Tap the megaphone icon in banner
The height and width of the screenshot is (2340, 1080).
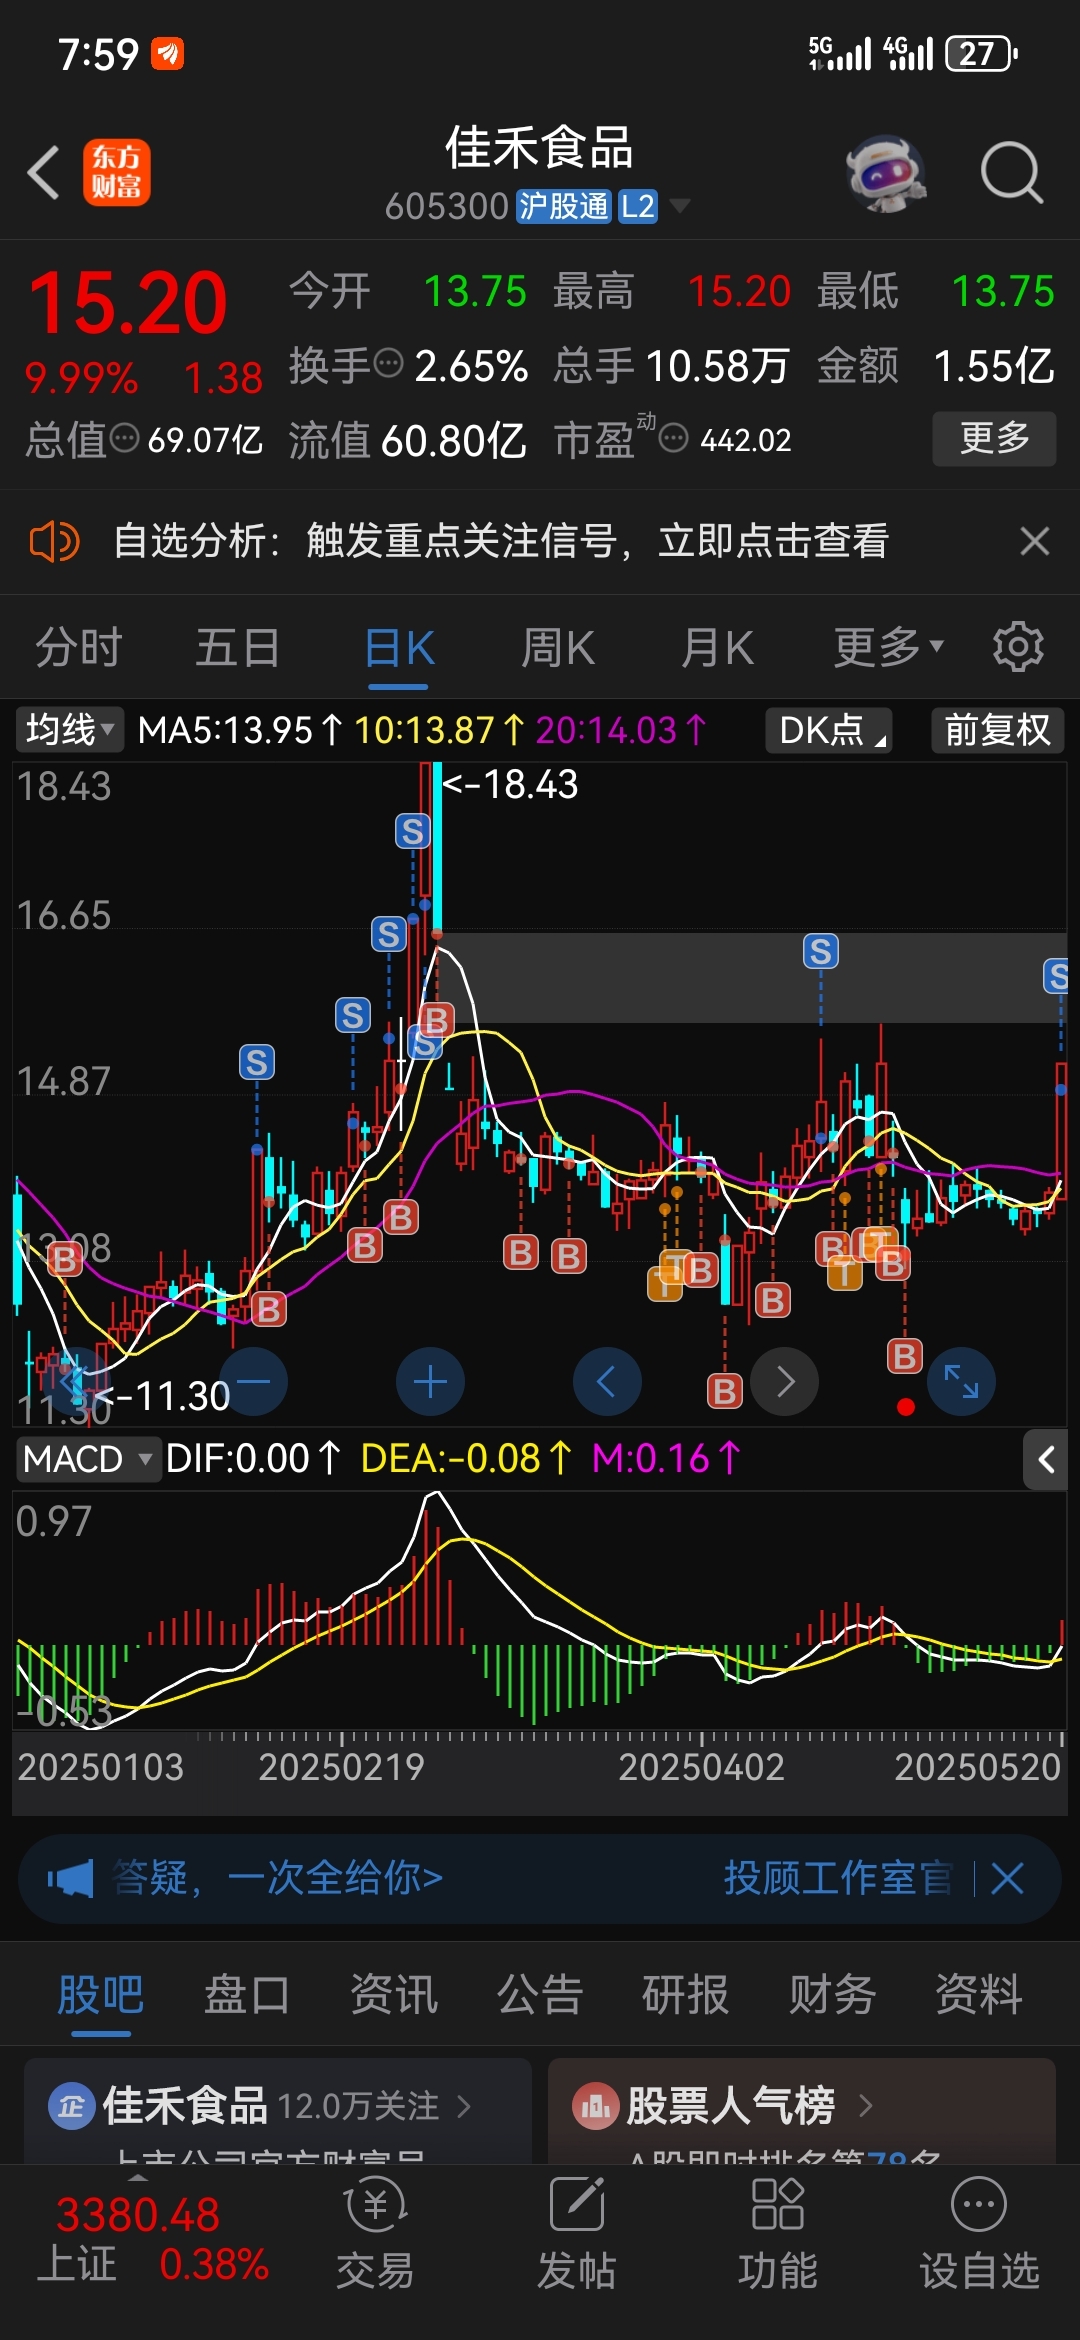tap(70, 1878)
